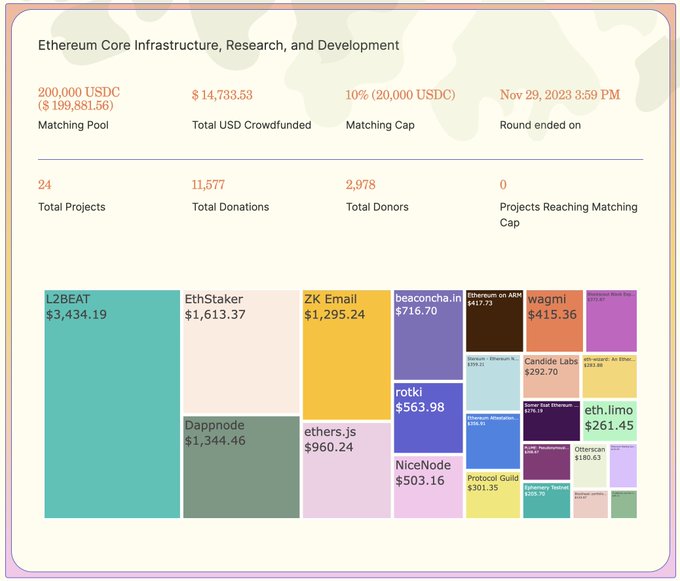Select the Stereum light-blue tile
This screenshot has height=581, width=680.
pyautogui.click(x=493, y=382)
